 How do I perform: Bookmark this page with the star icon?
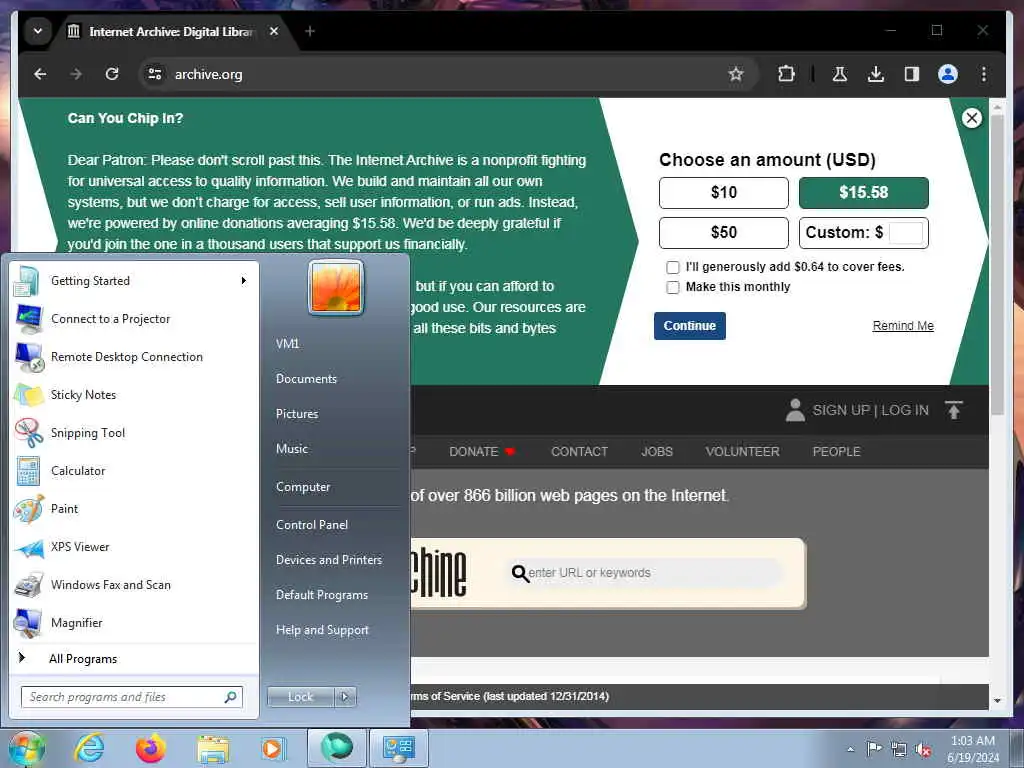pos(736,74)
